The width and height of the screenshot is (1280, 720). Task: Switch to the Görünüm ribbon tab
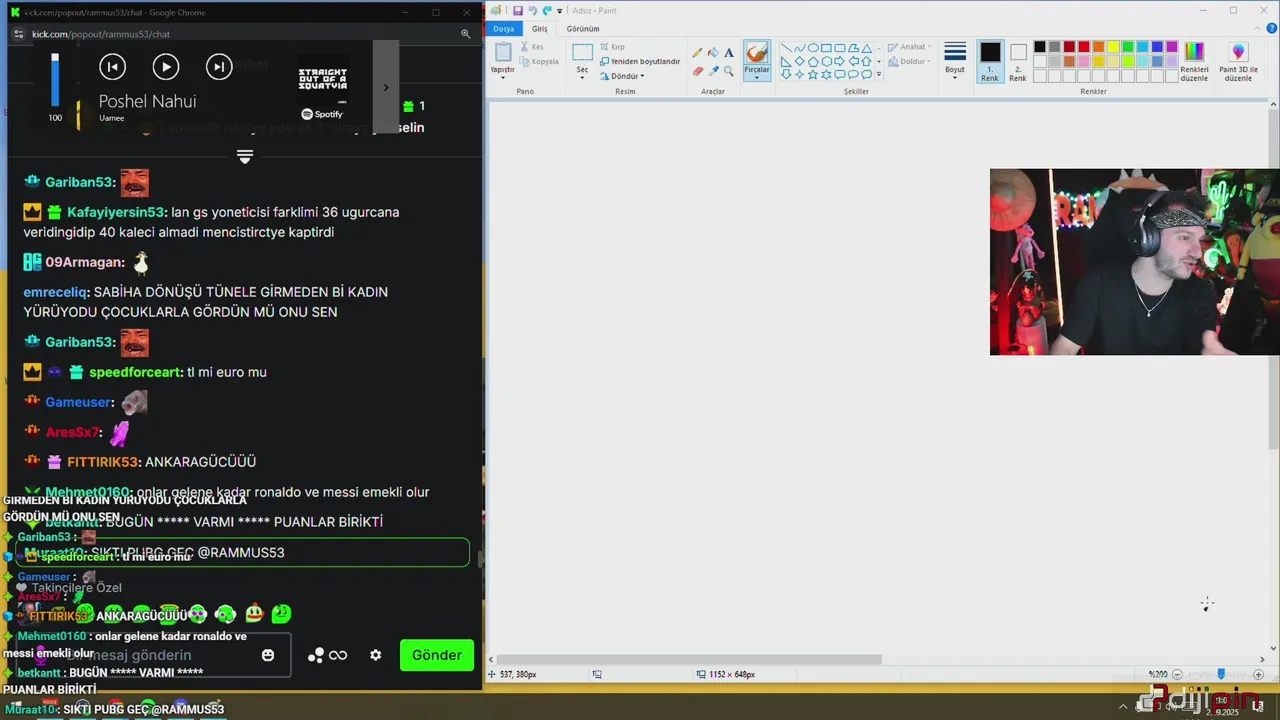point(583,29)
